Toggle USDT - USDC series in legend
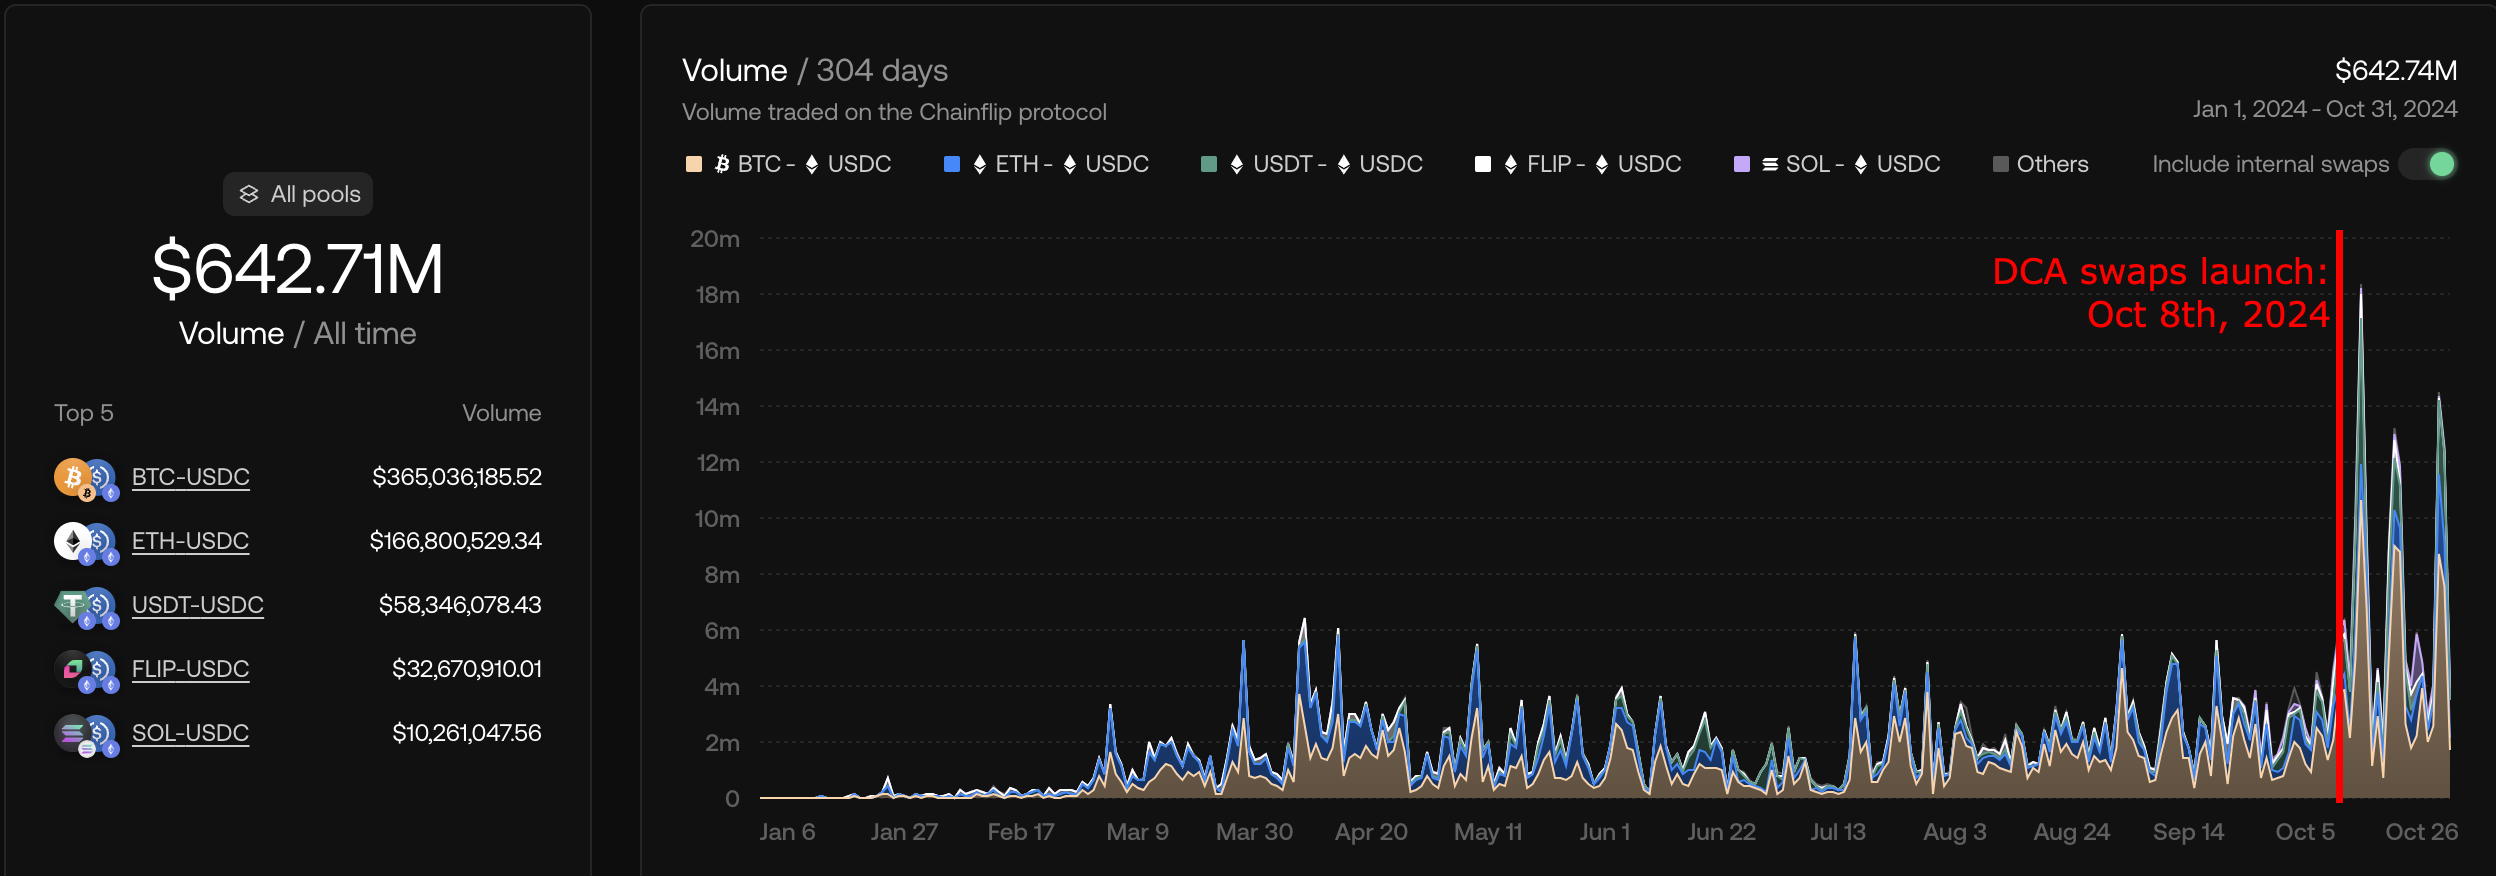Image resolution: width=2496 pixels, height=876 pixels. (x=1312, y=164)
